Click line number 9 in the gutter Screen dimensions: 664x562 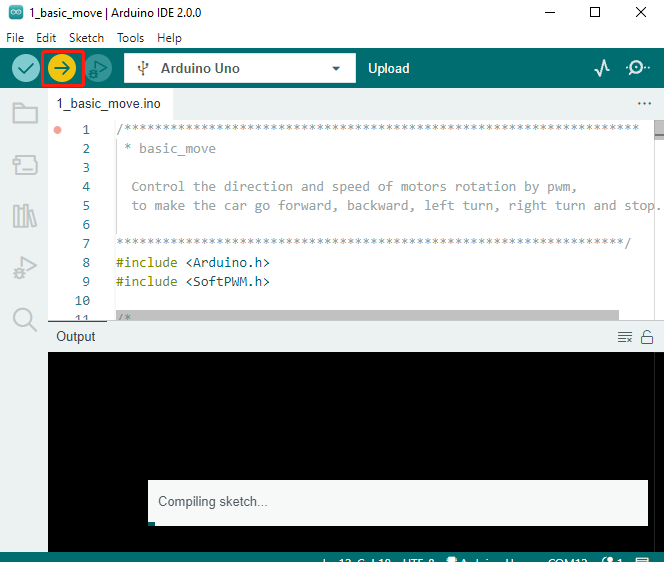[x=86, y=282]
